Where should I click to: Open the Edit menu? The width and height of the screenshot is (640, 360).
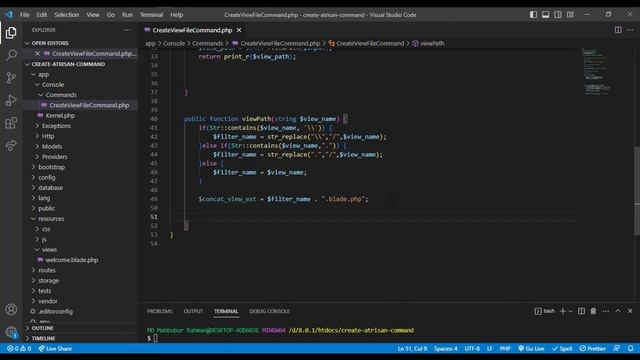[x=42, y=15]
